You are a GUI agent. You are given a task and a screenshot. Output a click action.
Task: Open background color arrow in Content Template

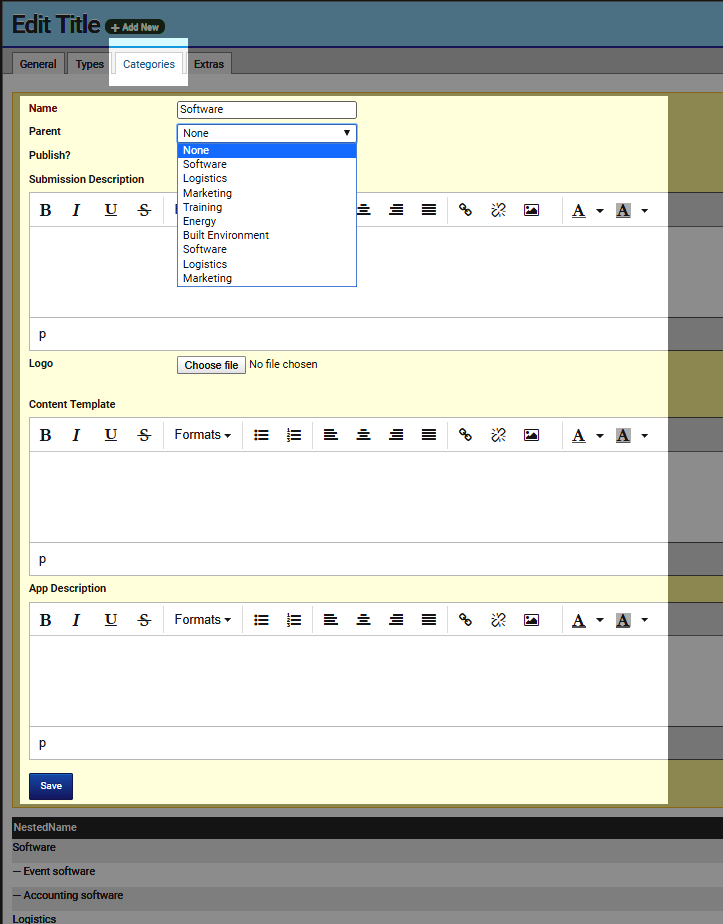click(x=645, y=435)
